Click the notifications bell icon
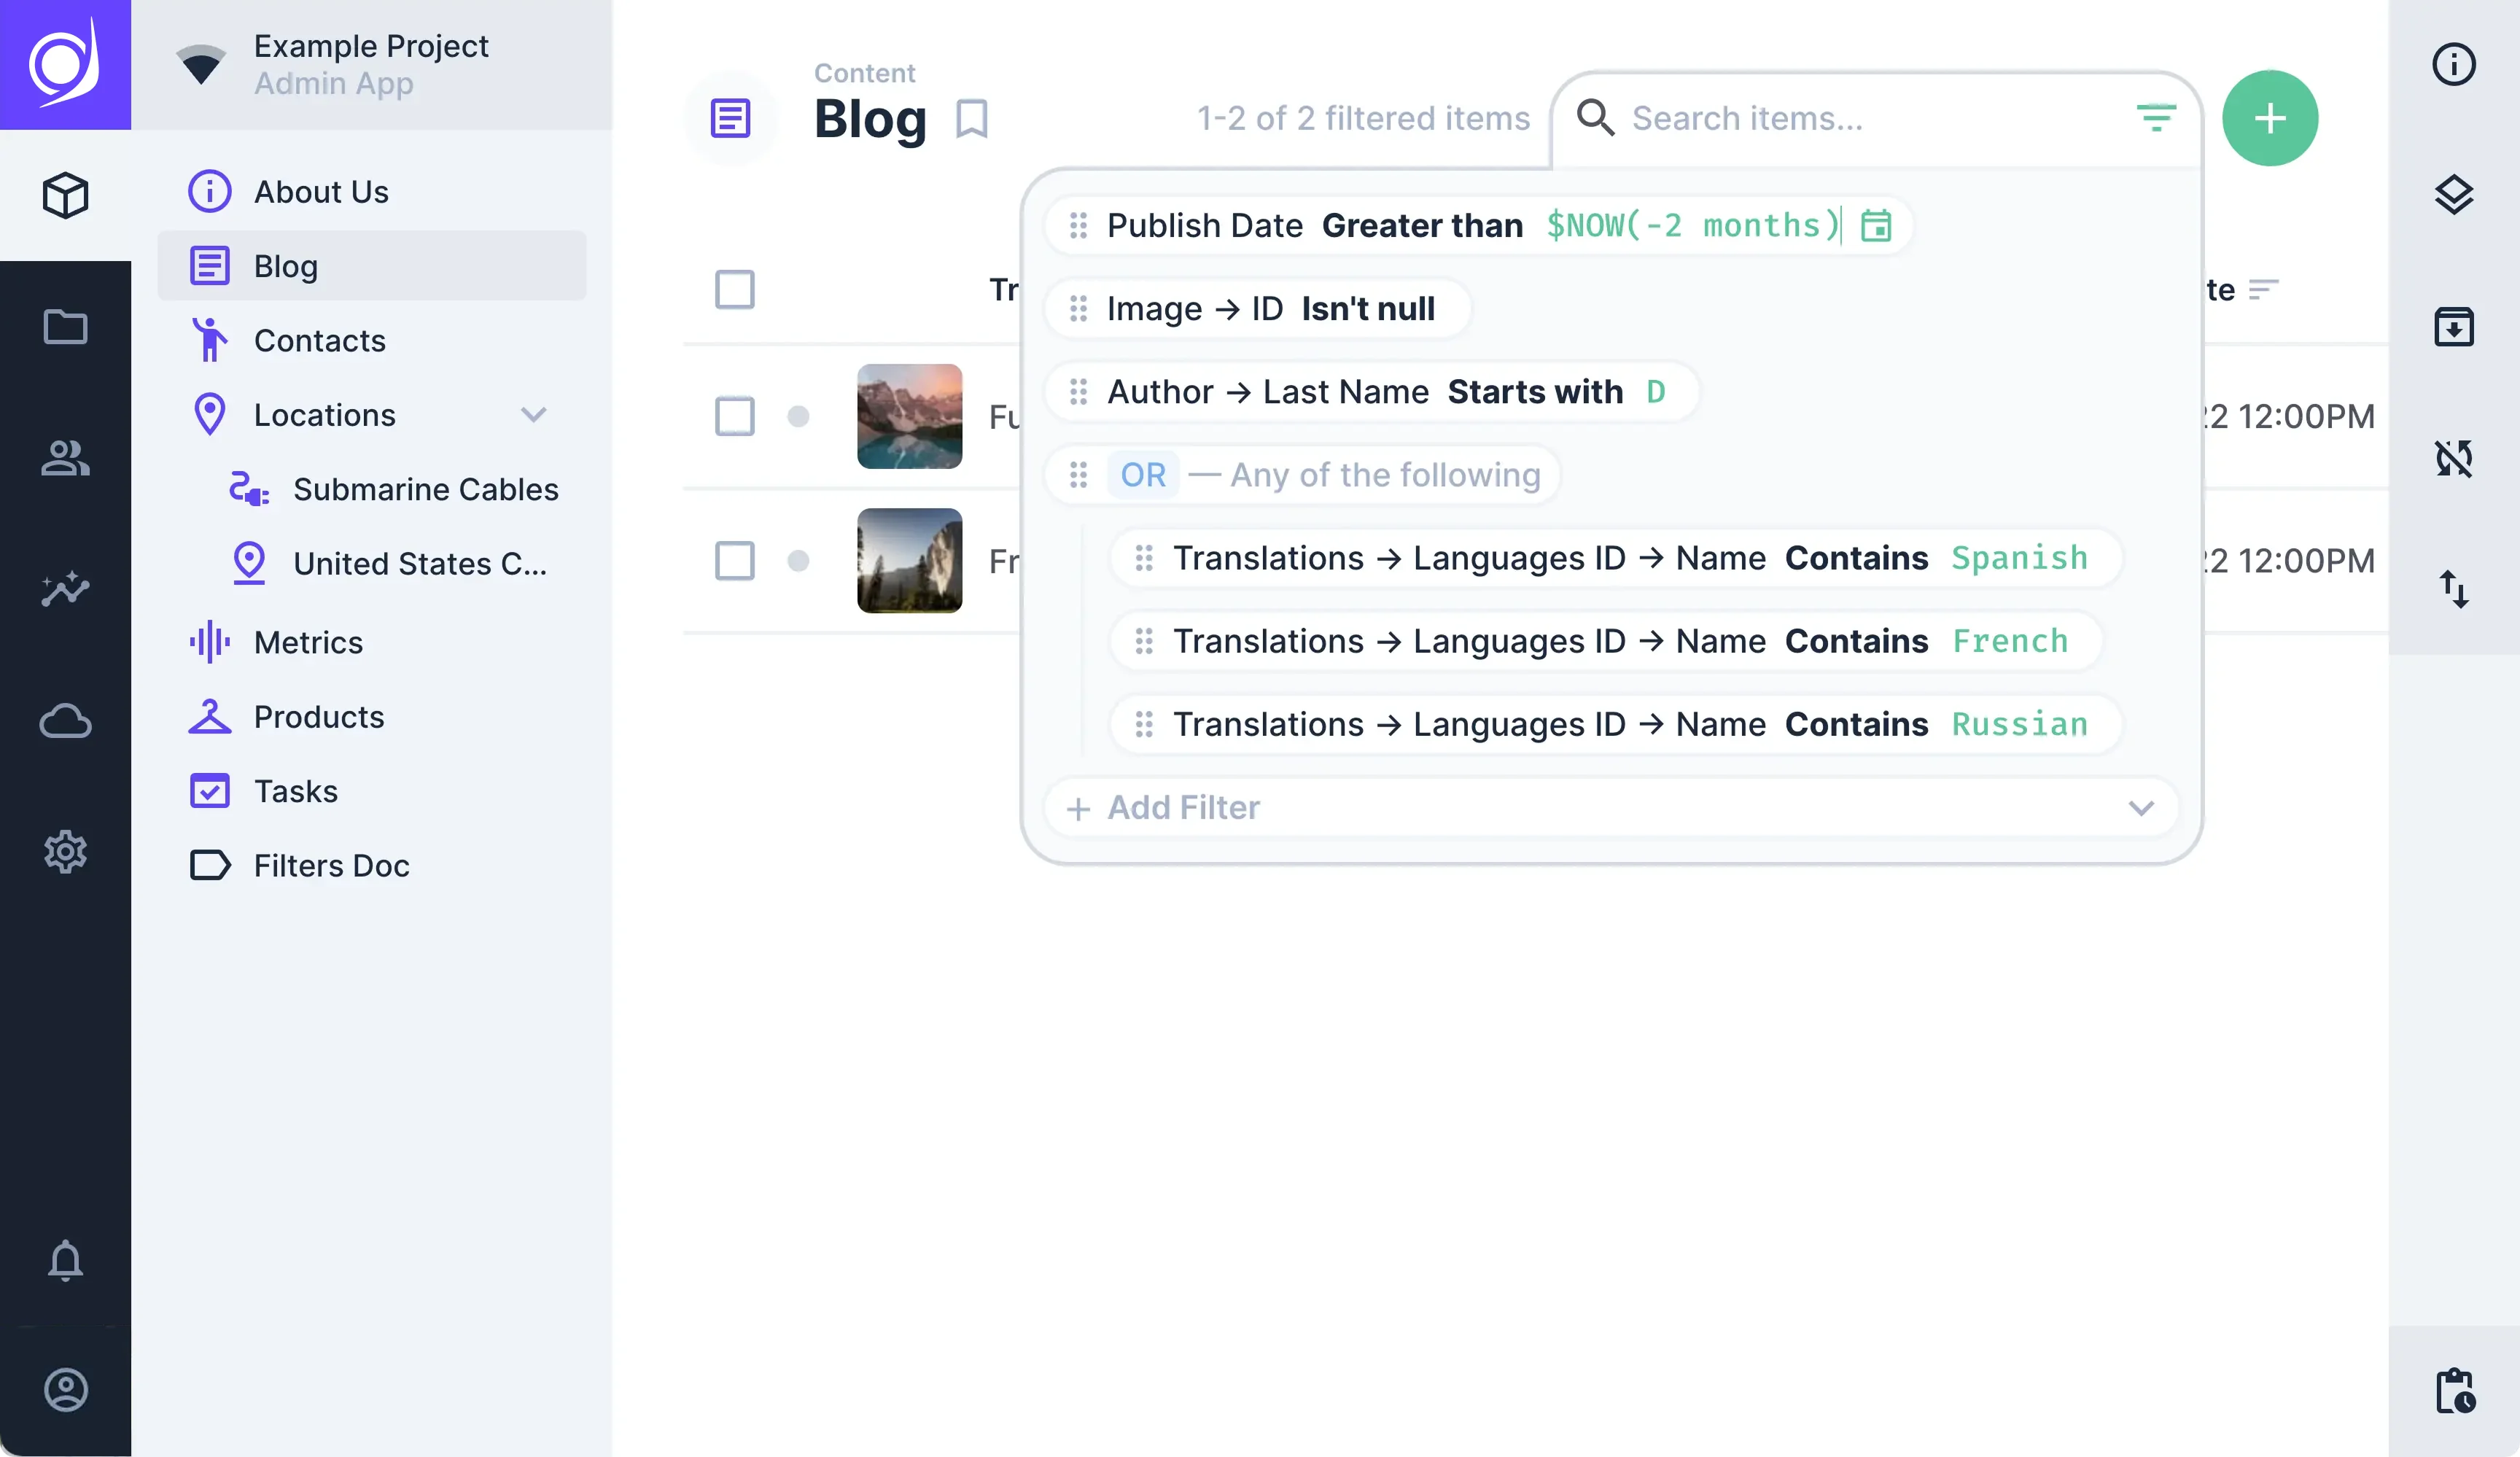 click(65, 1260)
